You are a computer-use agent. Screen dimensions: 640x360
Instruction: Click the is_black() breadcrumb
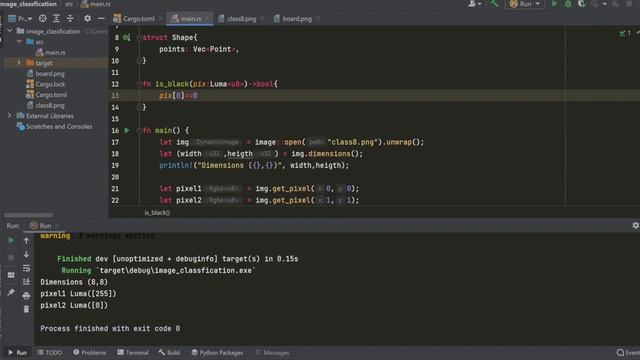click(x=157, y=213)
